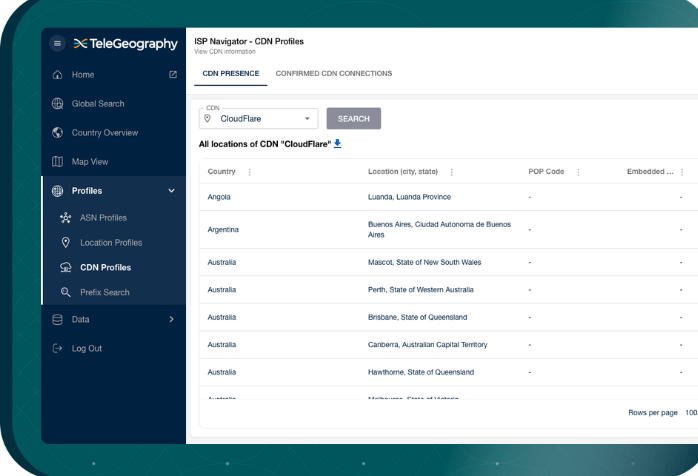Click Hawthorne, State of Queensland cell
This screenshot has width=698, height=476.
(421, 372)
